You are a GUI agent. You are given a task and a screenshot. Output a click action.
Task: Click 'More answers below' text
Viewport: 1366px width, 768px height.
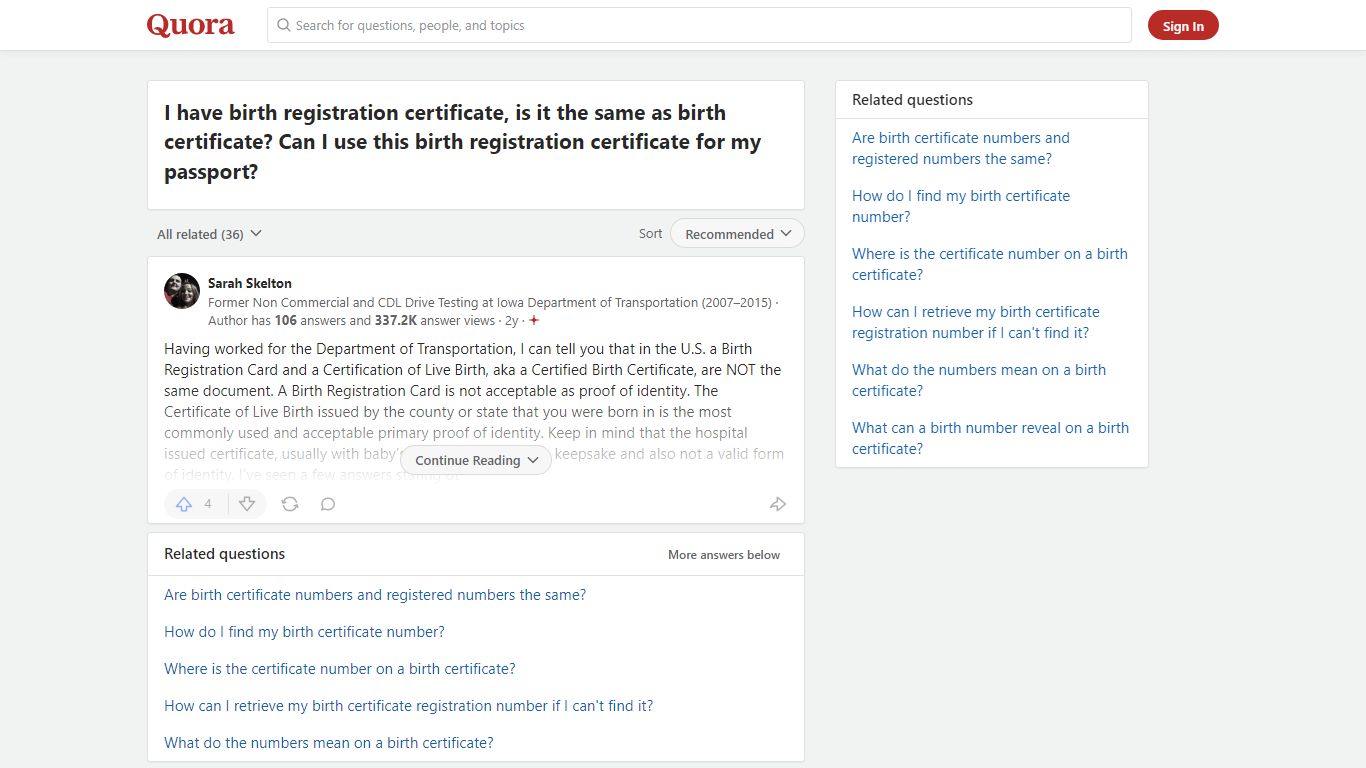(724, 555)
